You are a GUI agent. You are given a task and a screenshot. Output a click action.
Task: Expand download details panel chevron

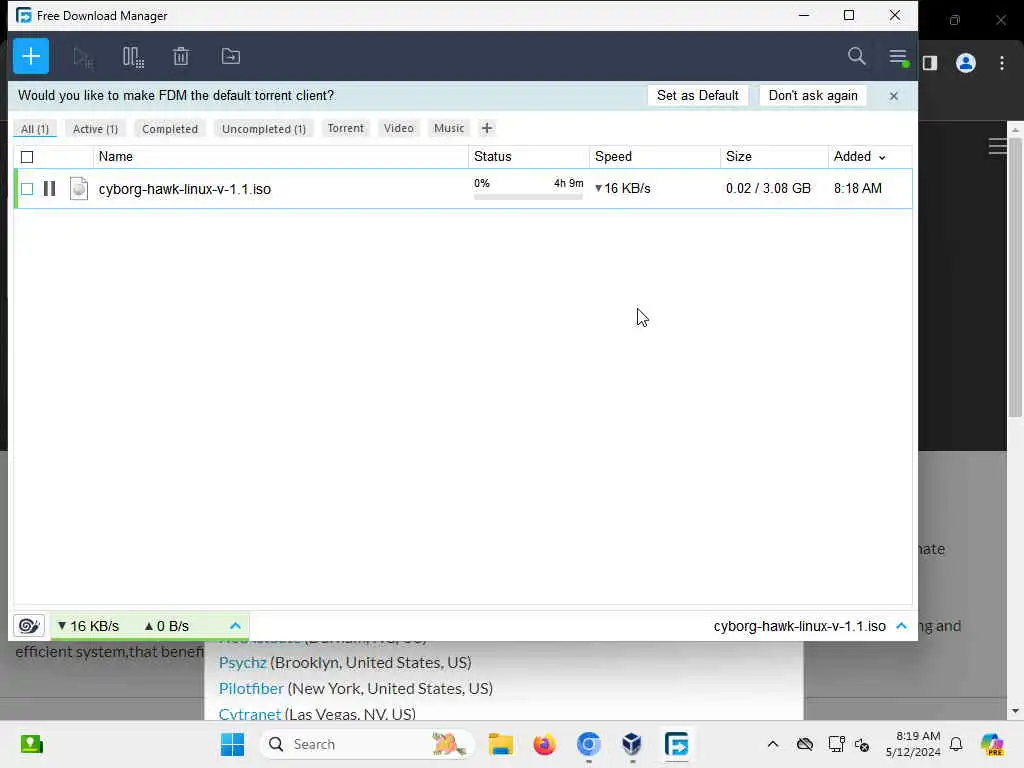pyautogui.click(x=902, y=626)
